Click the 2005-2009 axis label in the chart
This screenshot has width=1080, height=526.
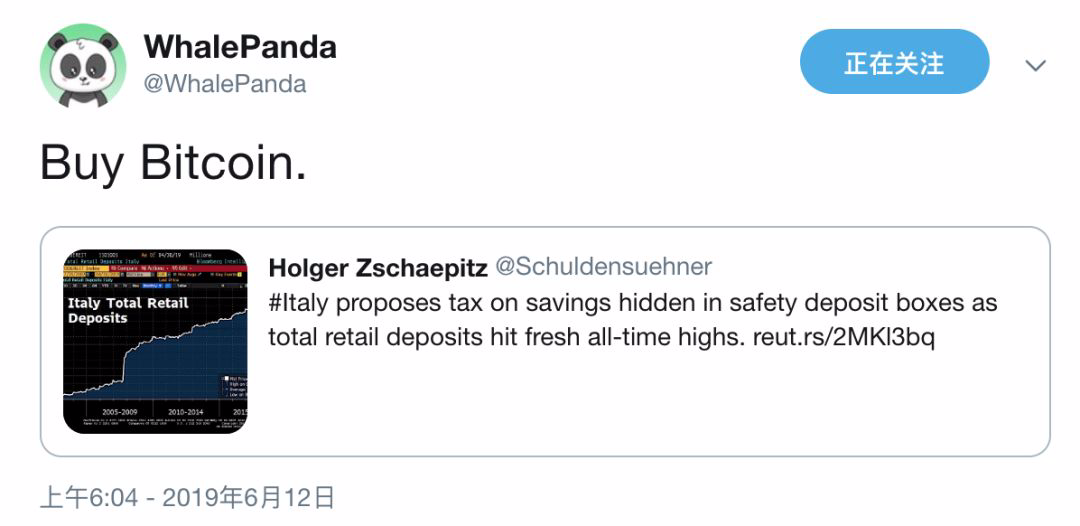118,412
